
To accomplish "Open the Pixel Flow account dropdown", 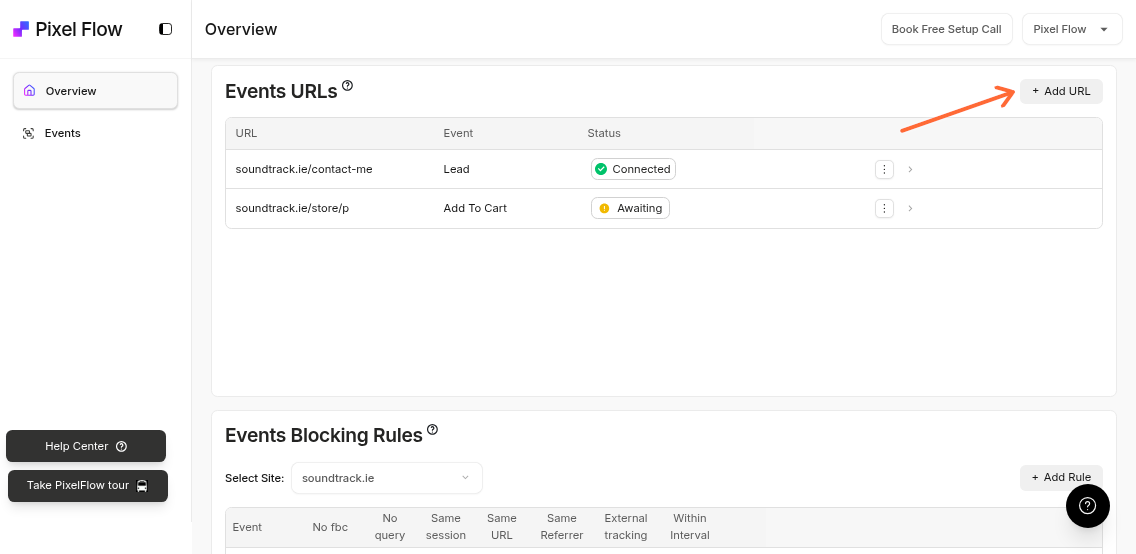I will click(x=1071, y=29).
